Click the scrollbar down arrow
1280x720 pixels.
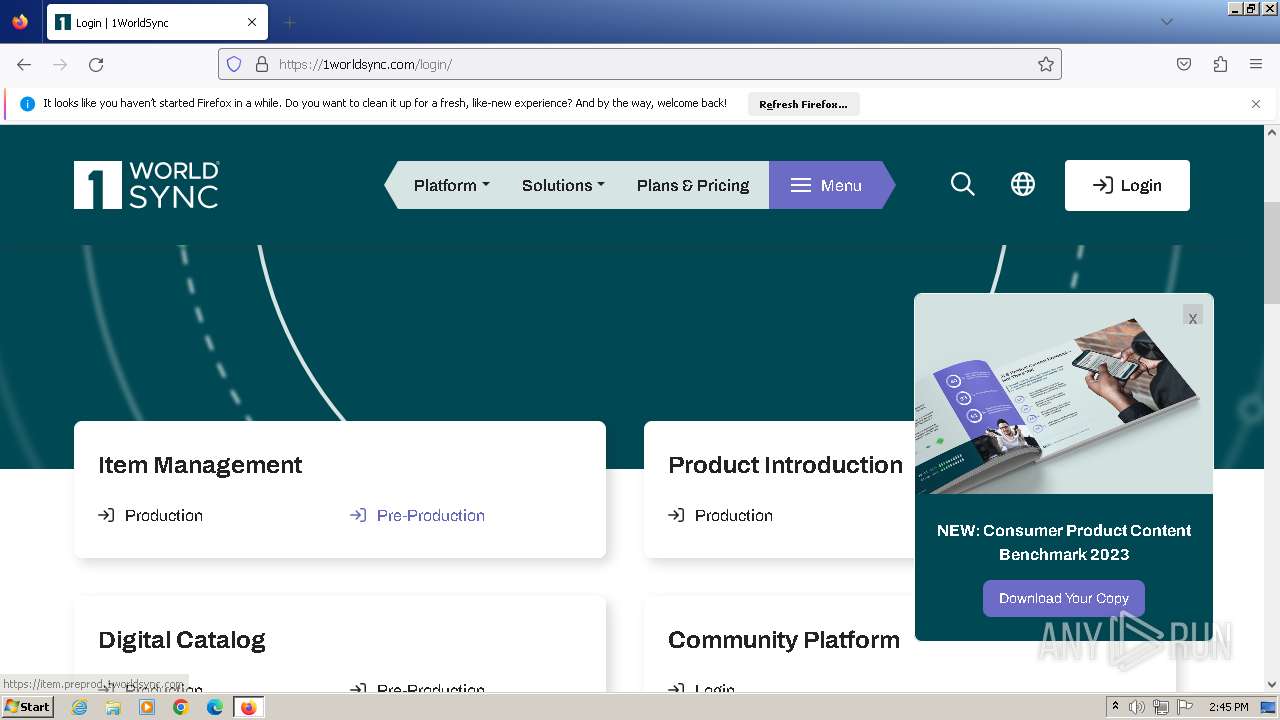pyautogui.click(x=1272, y=685)
